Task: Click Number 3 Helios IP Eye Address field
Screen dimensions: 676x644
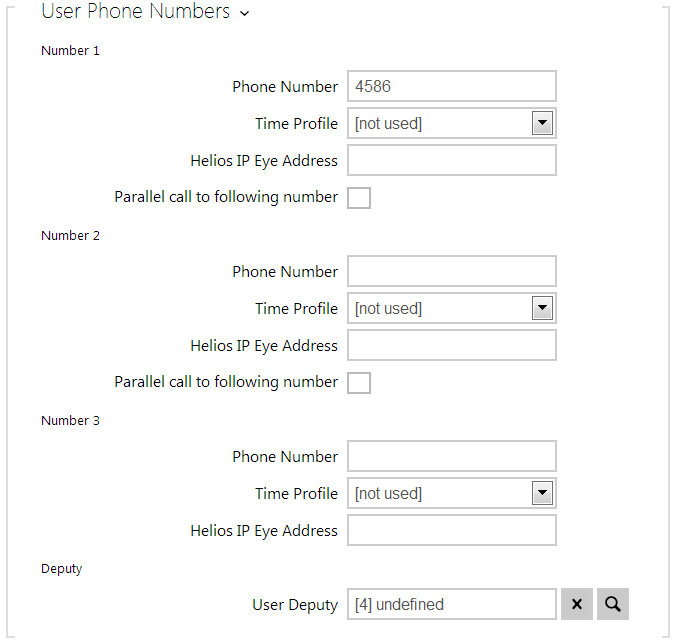Action: [x=451, y=531]
